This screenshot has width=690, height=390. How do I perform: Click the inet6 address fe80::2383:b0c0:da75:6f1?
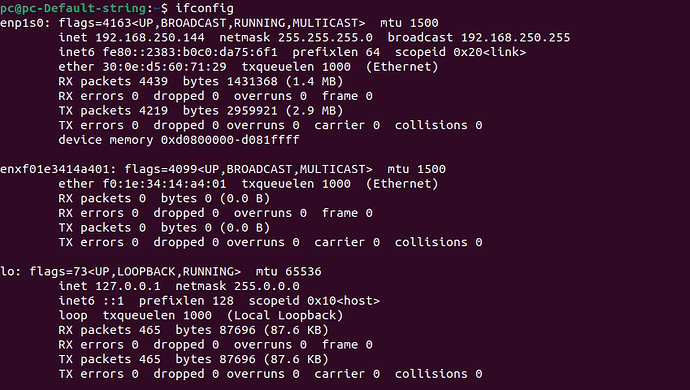coord(190,52)
